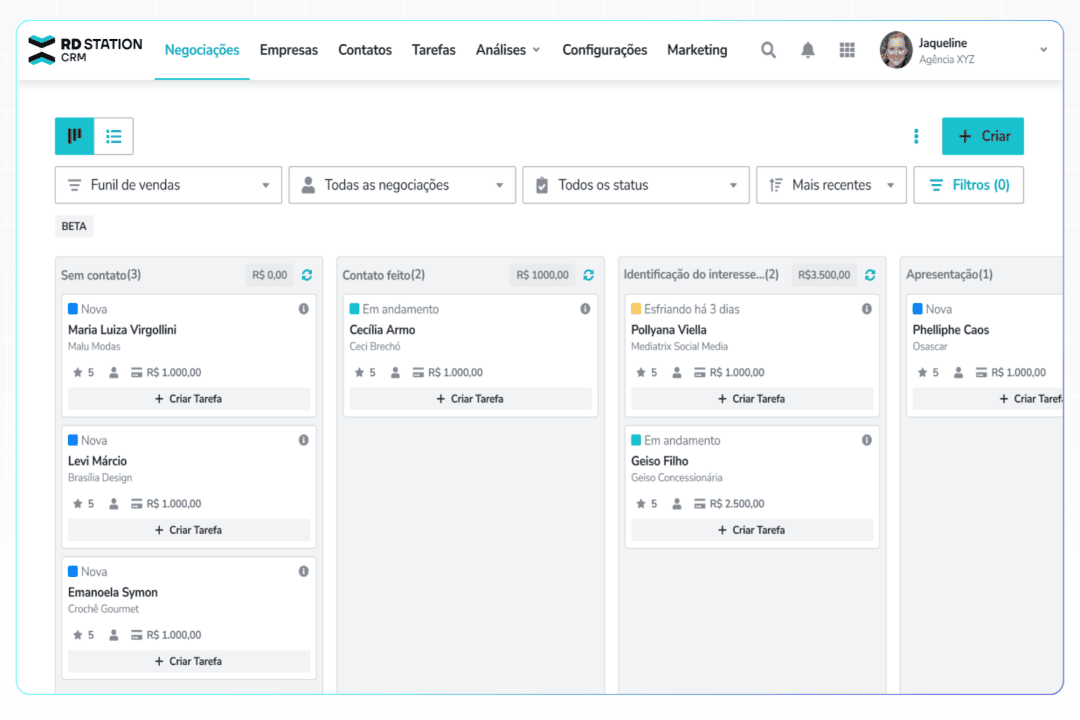The image size is (1080, 720).
Task: Switch to list view
Action: [x=113, y=136]
